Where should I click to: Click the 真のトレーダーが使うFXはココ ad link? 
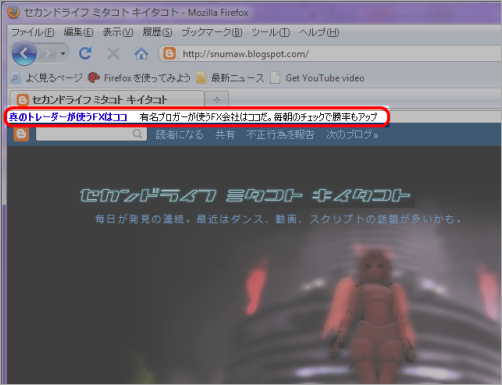click(68, 117)
